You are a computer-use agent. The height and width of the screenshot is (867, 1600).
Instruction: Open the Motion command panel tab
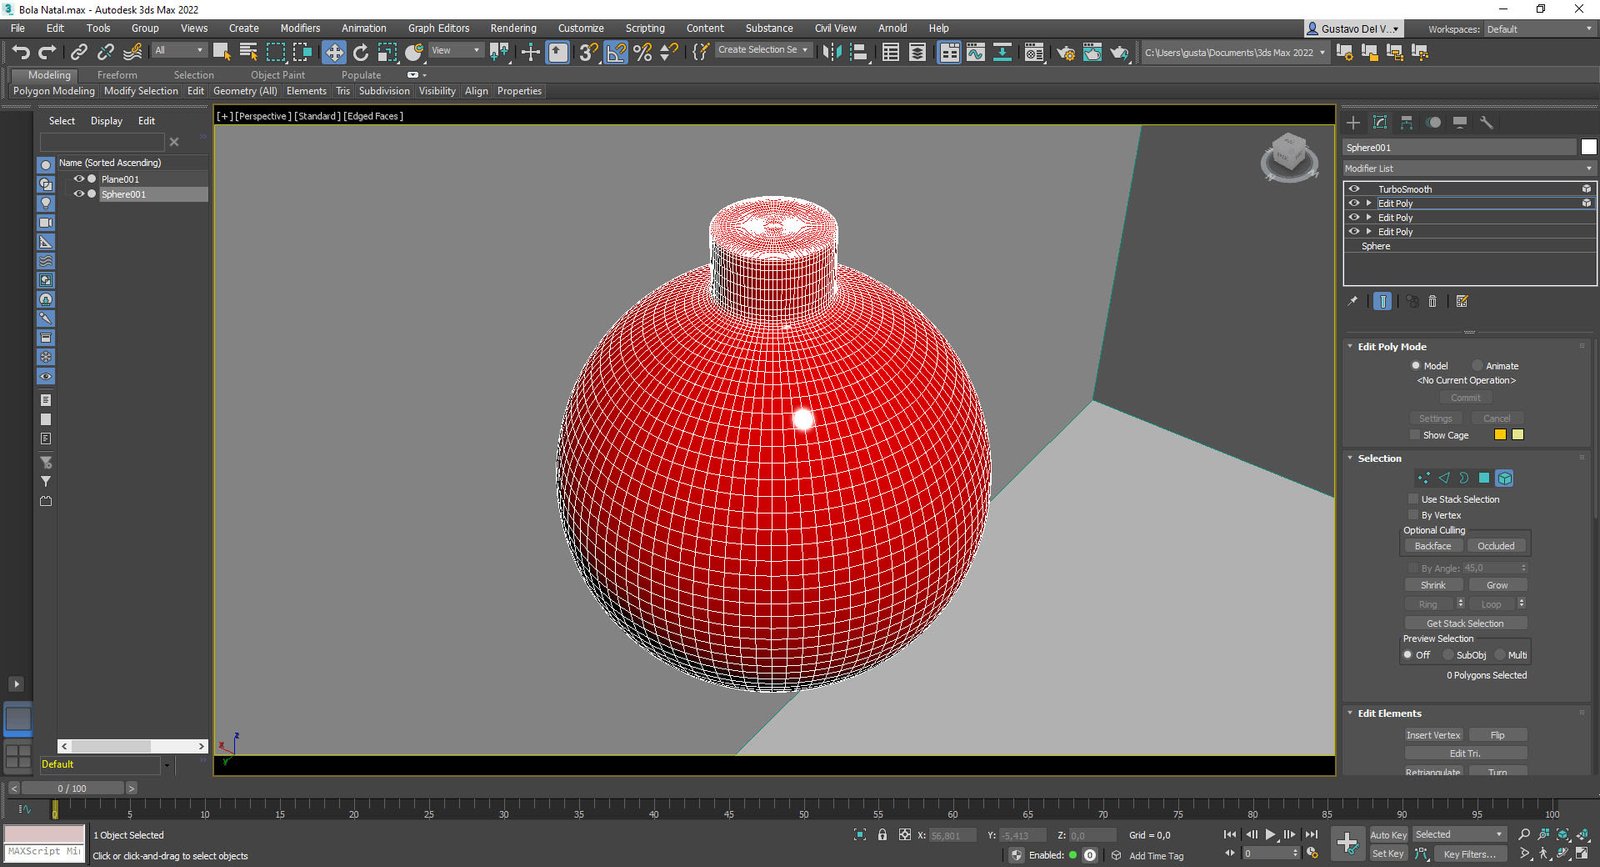click(1434, 122)
